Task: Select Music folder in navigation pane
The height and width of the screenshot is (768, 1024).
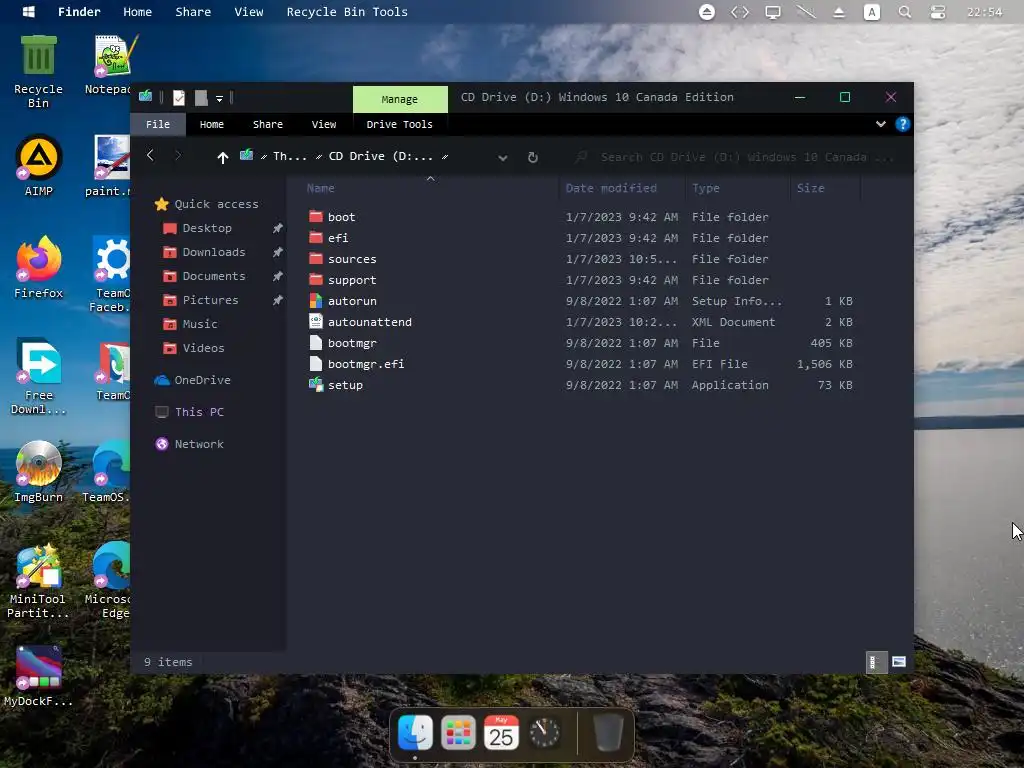Action: tap(190, 324)
